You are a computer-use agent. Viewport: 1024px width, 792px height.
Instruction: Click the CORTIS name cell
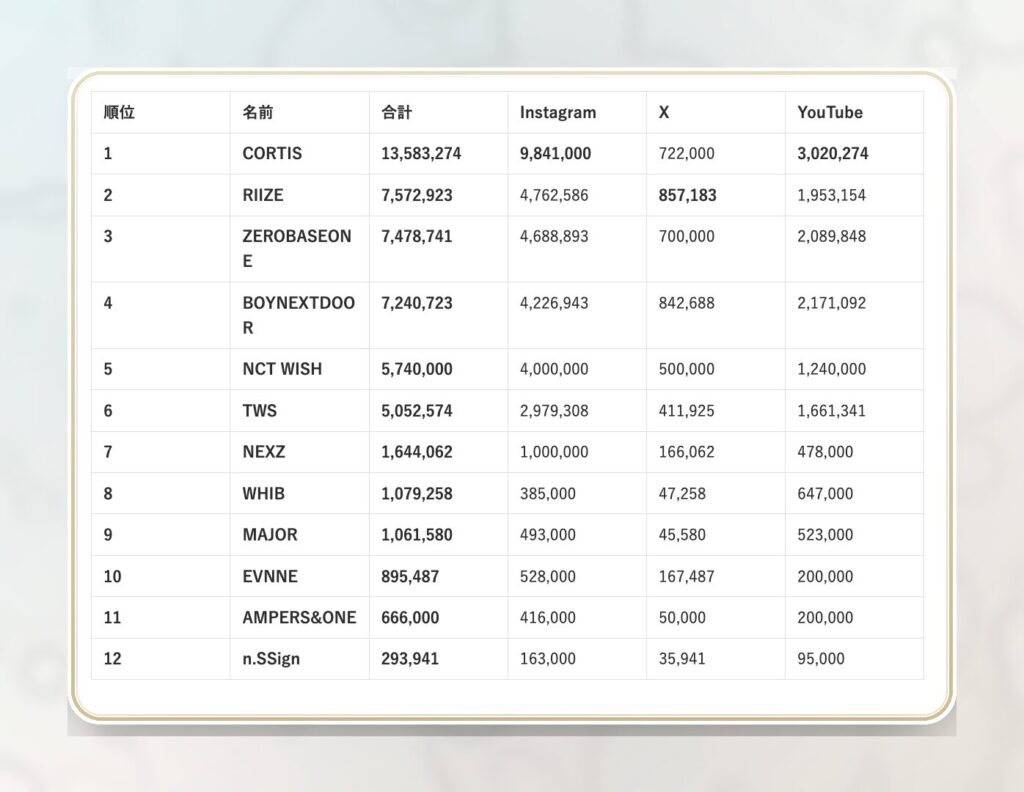click(x=272, y=154)
